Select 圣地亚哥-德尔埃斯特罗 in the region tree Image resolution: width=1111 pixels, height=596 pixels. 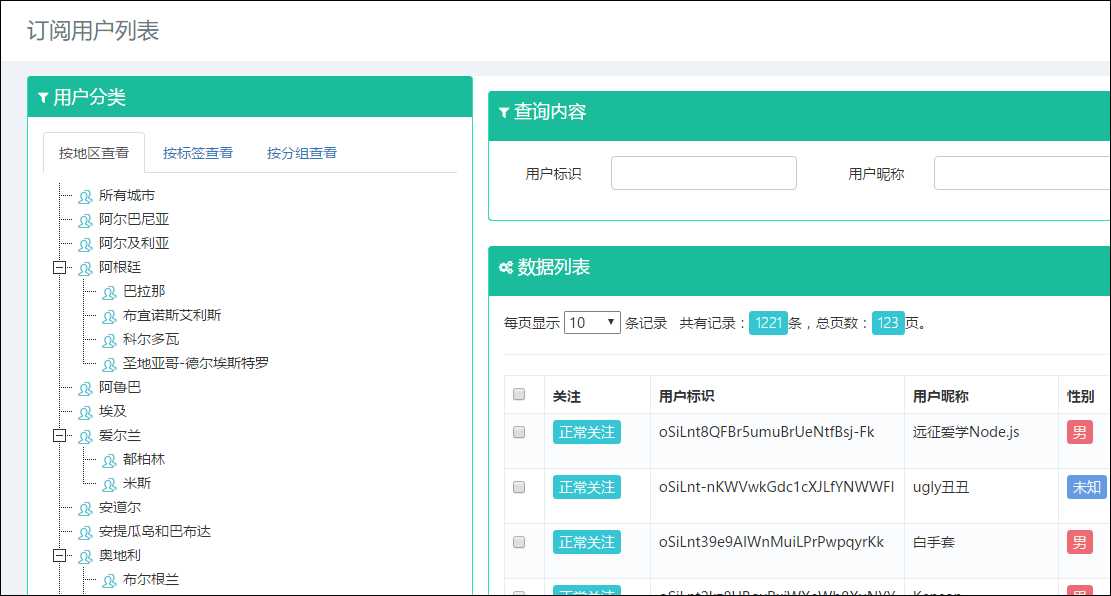[196, 364]
